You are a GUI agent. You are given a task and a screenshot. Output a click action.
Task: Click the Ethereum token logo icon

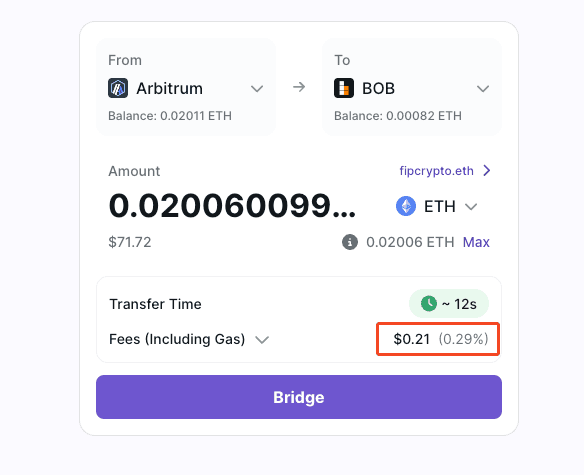(x=406, y=206)
